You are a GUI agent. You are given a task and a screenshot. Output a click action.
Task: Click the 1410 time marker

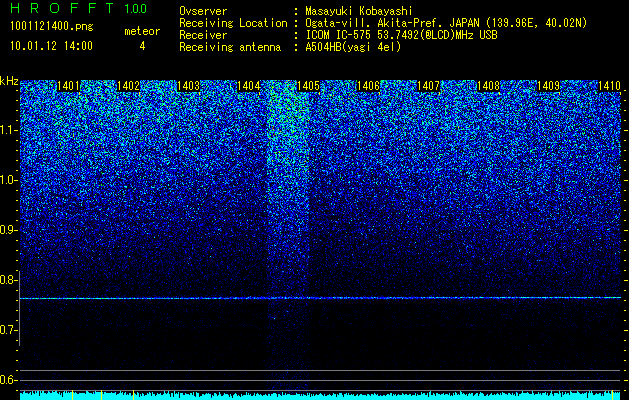(x=609, y=86)
